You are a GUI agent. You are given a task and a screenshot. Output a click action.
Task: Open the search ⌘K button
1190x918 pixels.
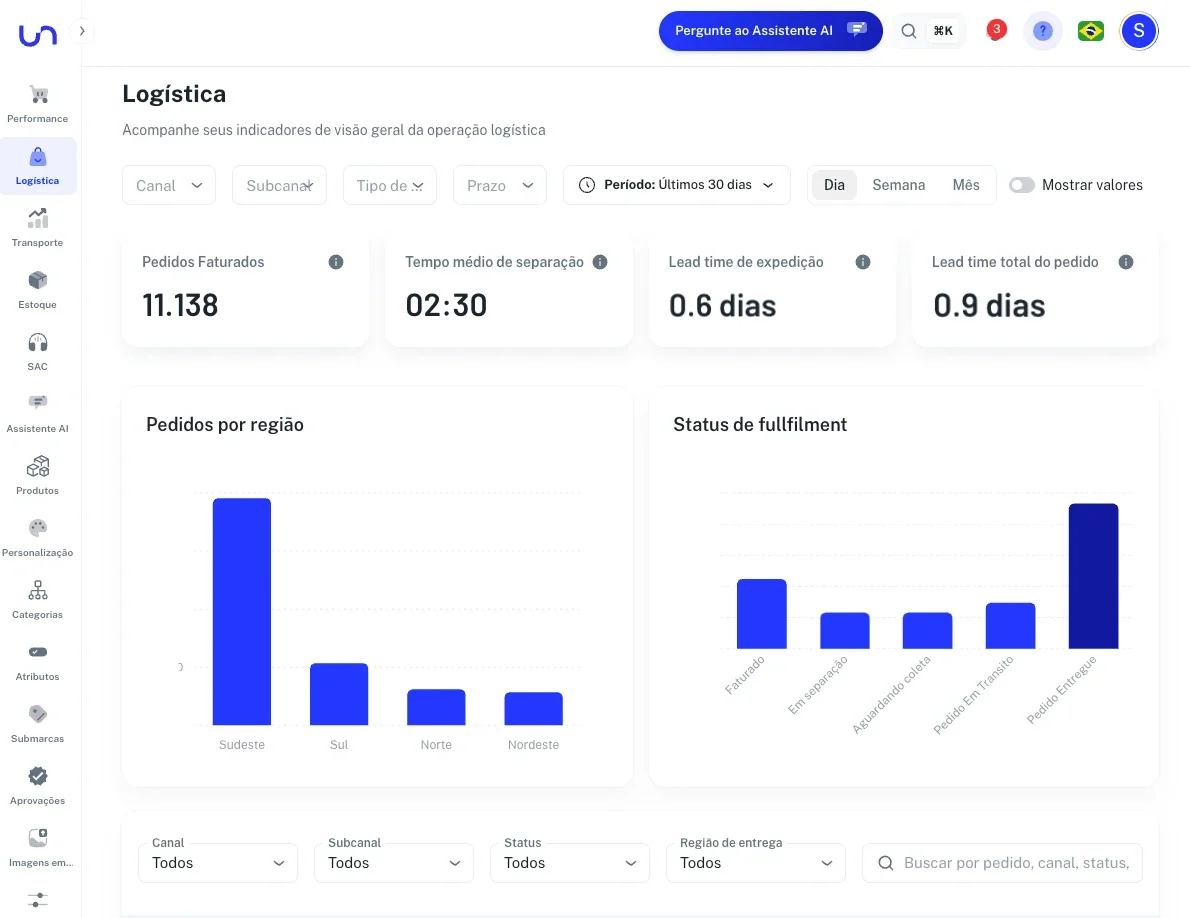click(x=927, y=31)
